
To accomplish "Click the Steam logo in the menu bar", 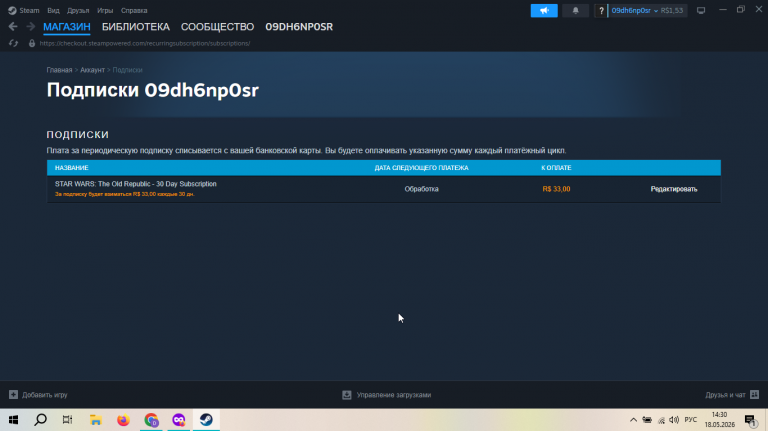I will [12, 10].
